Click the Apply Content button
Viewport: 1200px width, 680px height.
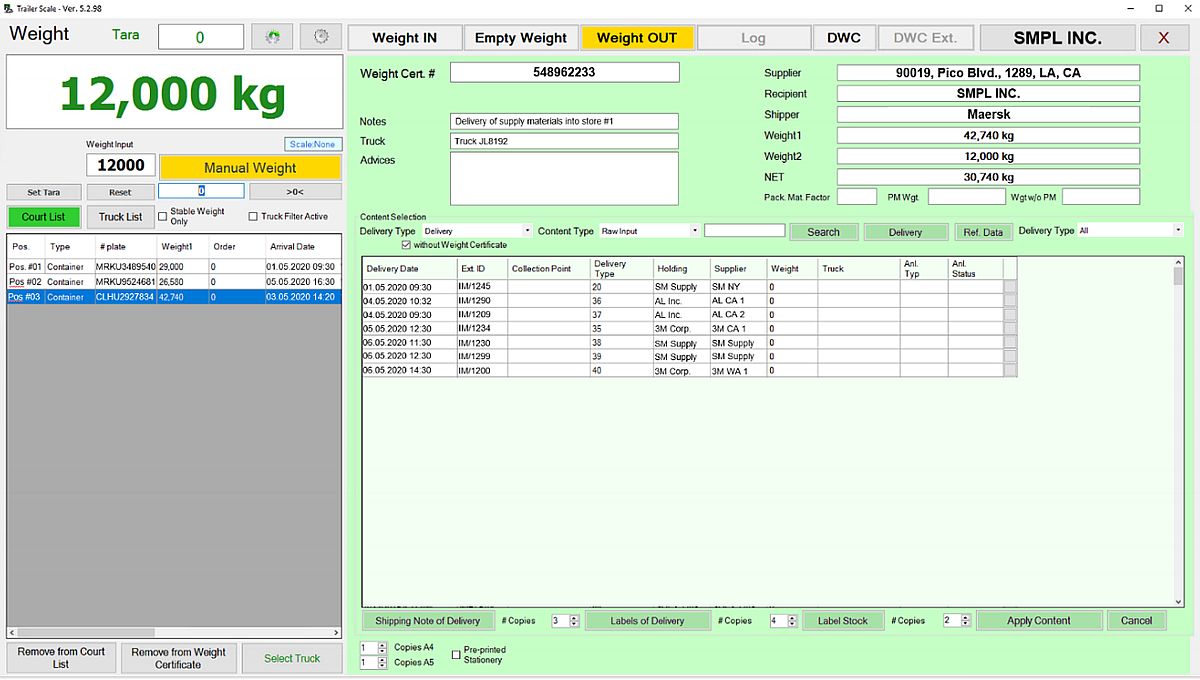(1038, 621)
